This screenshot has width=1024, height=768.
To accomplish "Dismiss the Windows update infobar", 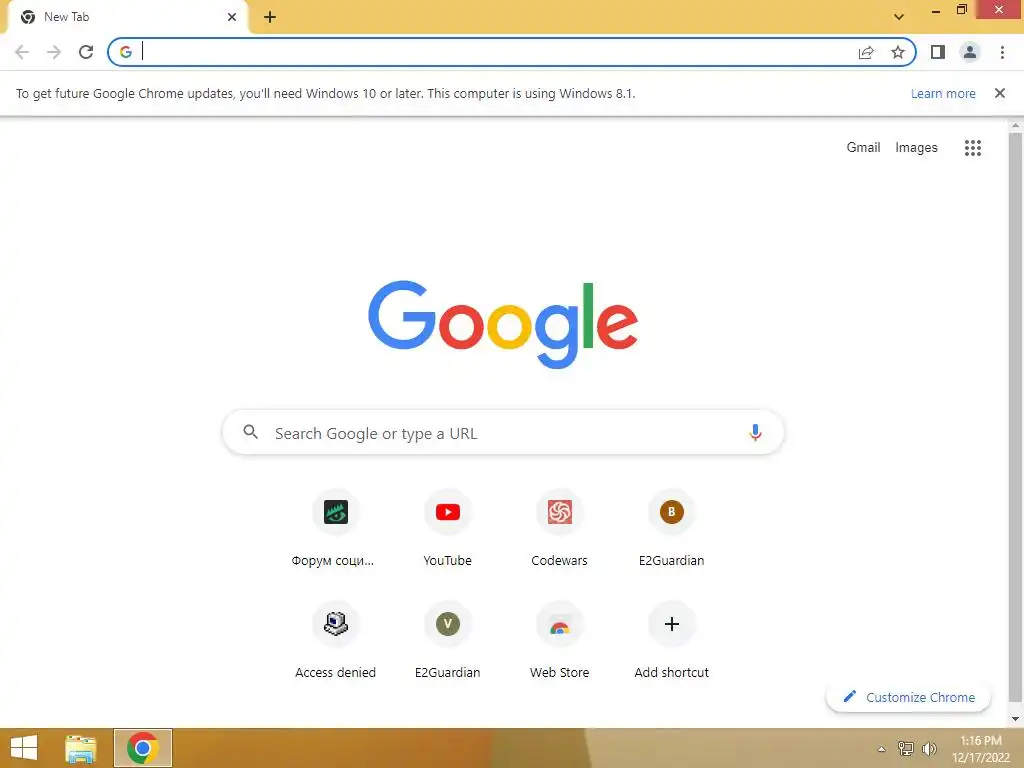I will (1000, 93).
